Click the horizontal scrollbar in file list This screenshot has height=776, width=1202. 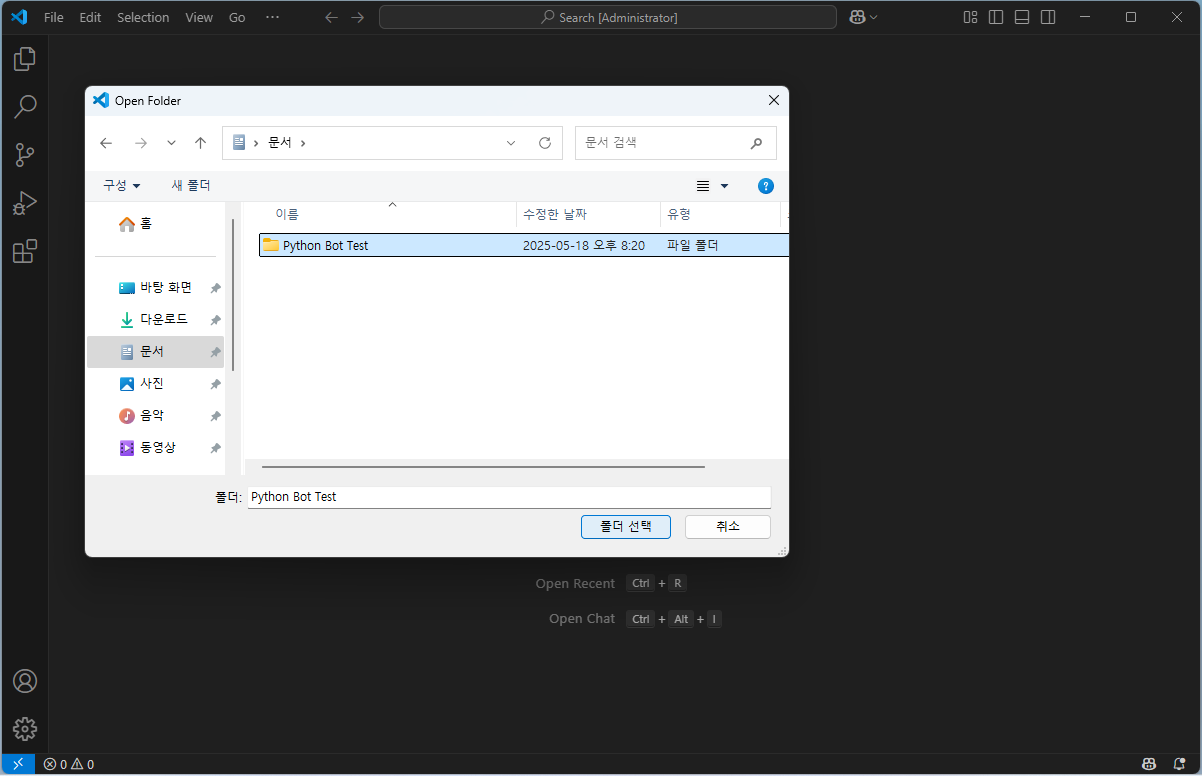483,467
